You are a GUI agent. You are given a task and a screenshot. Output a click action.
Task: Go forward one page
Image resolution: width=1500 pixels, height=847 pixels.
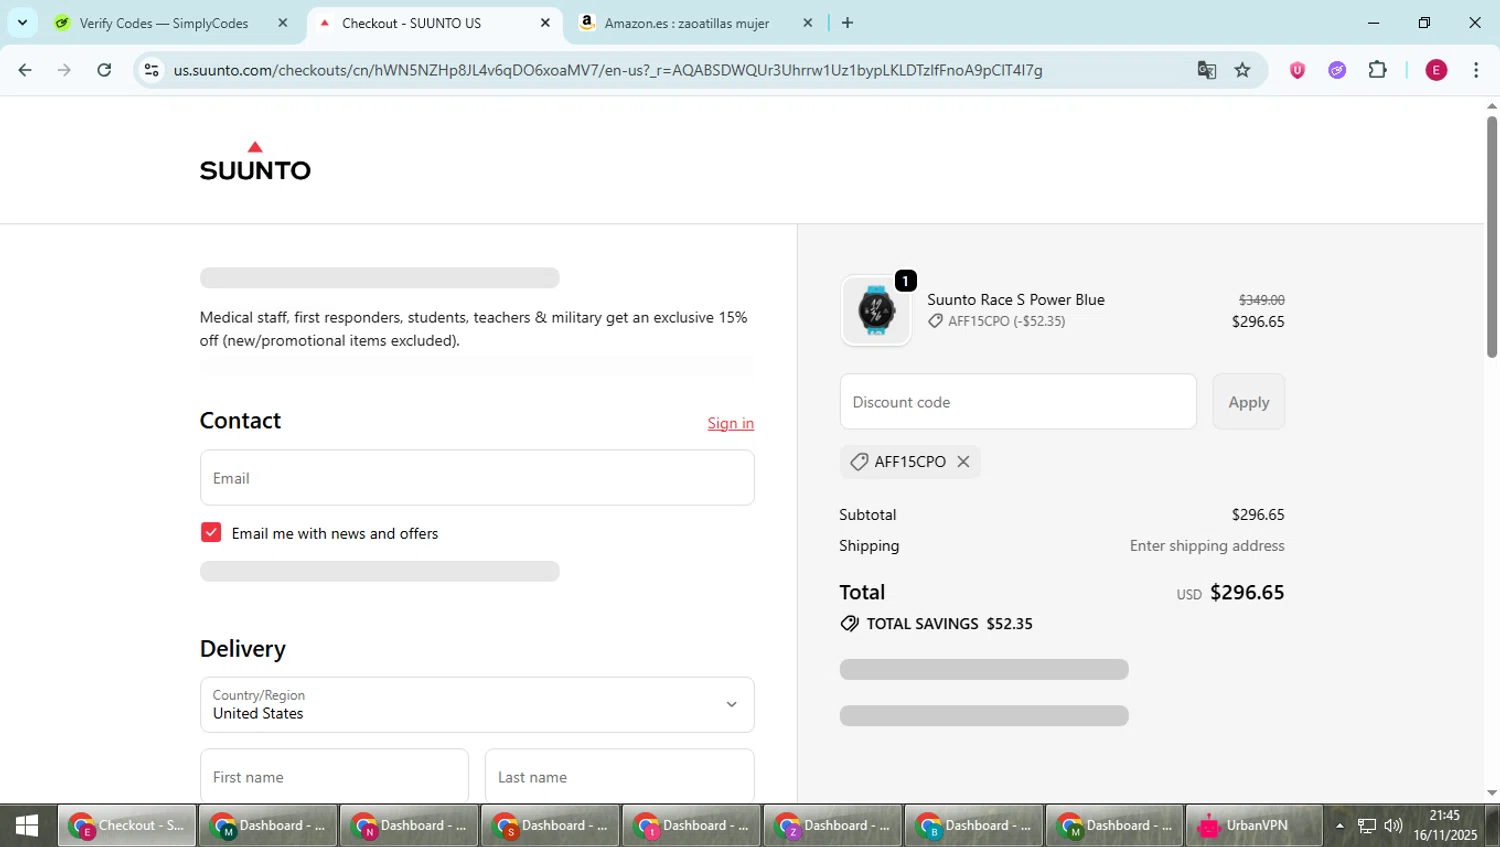[64, 70]
